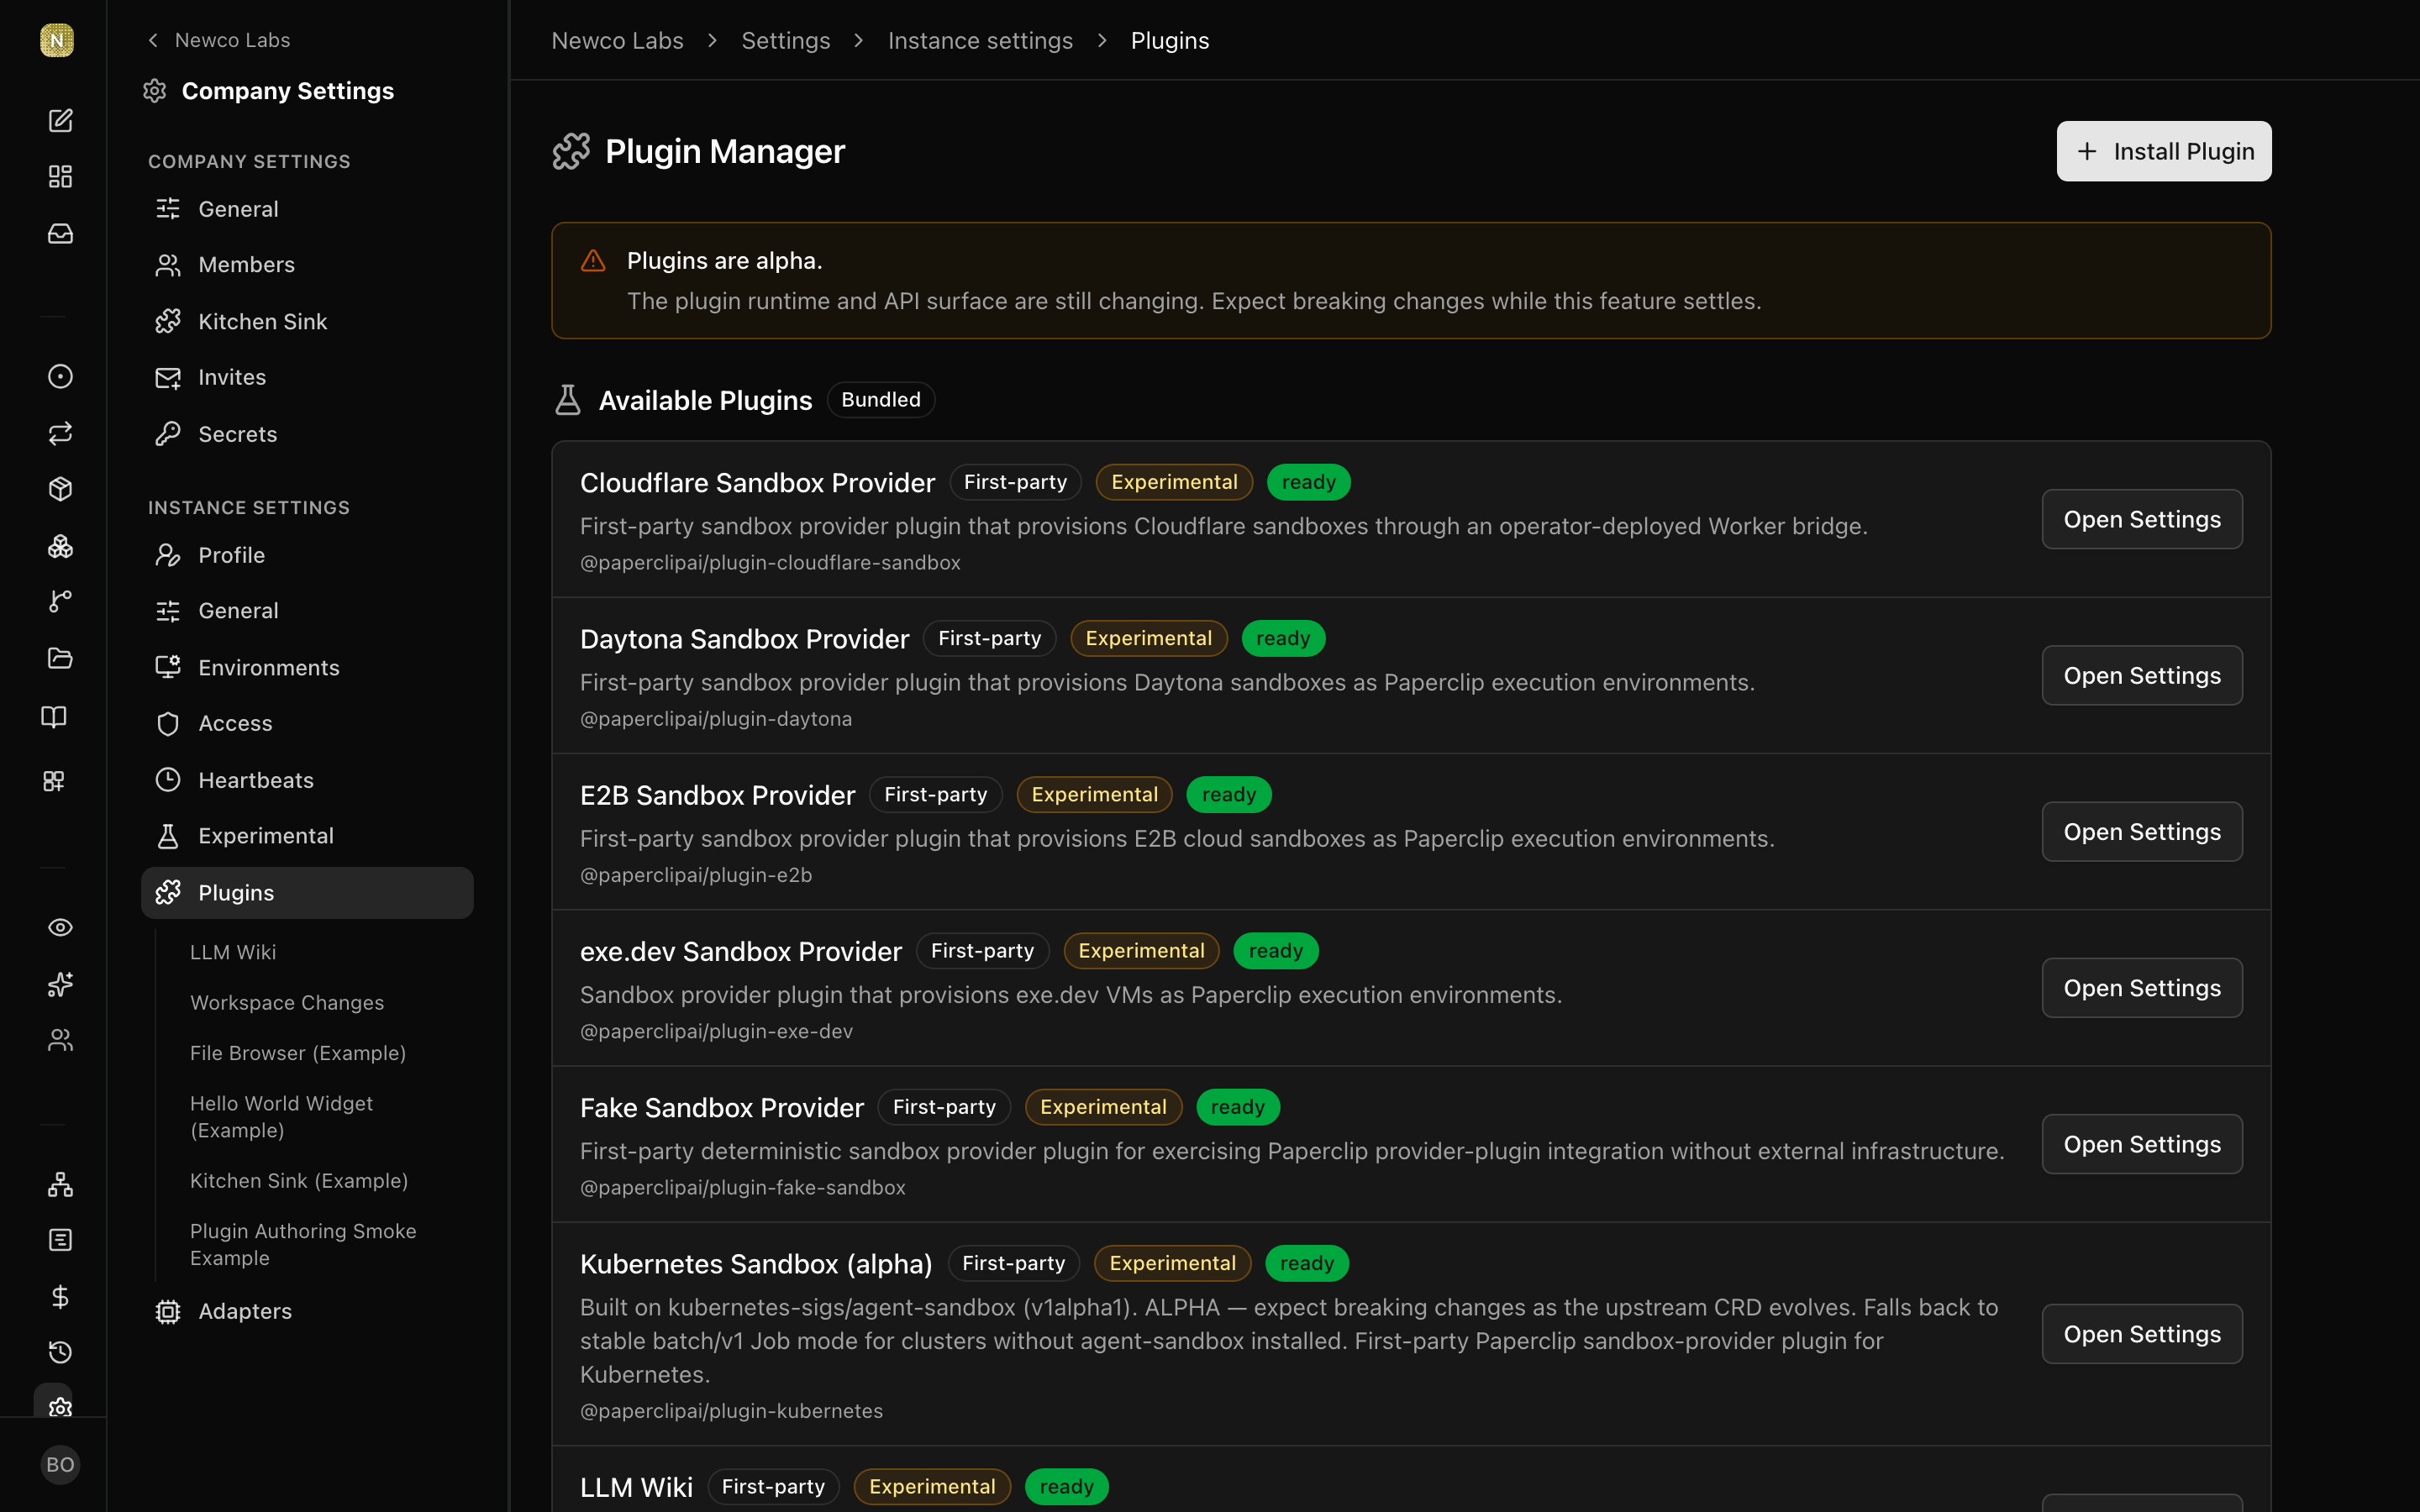2420x1512 pixels.
Task: Click the circle-dot issues icon
Action: (x=60, y=376)
